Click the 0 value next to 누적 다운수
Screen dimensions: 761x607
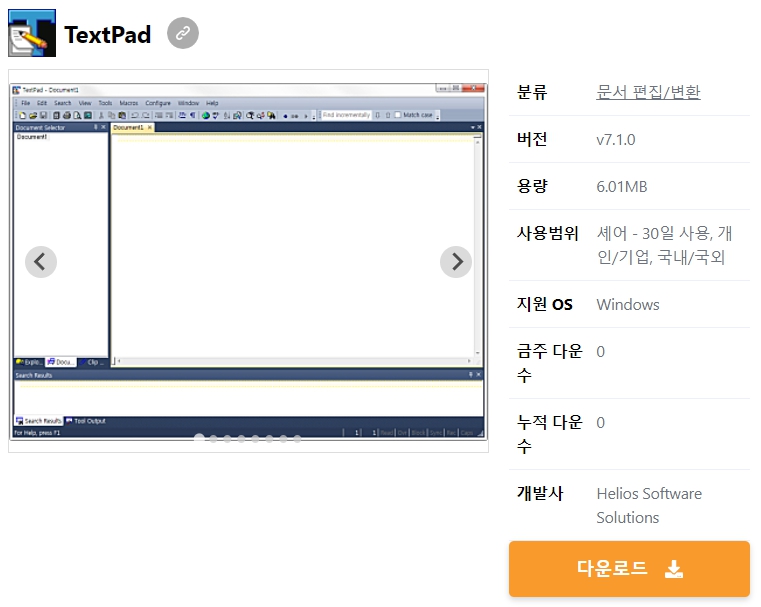pos(600,423)
